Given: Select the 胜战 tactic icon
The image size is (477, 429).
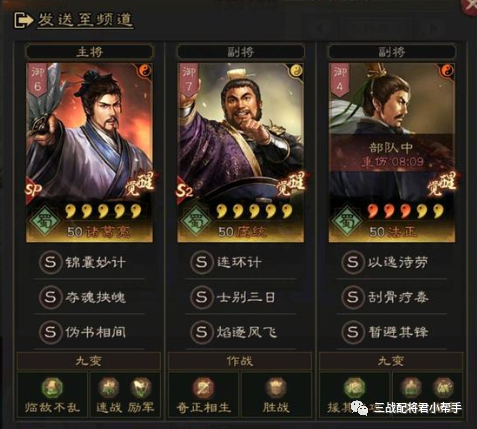Looking at the screenshot, I should (x=276, y=388).
